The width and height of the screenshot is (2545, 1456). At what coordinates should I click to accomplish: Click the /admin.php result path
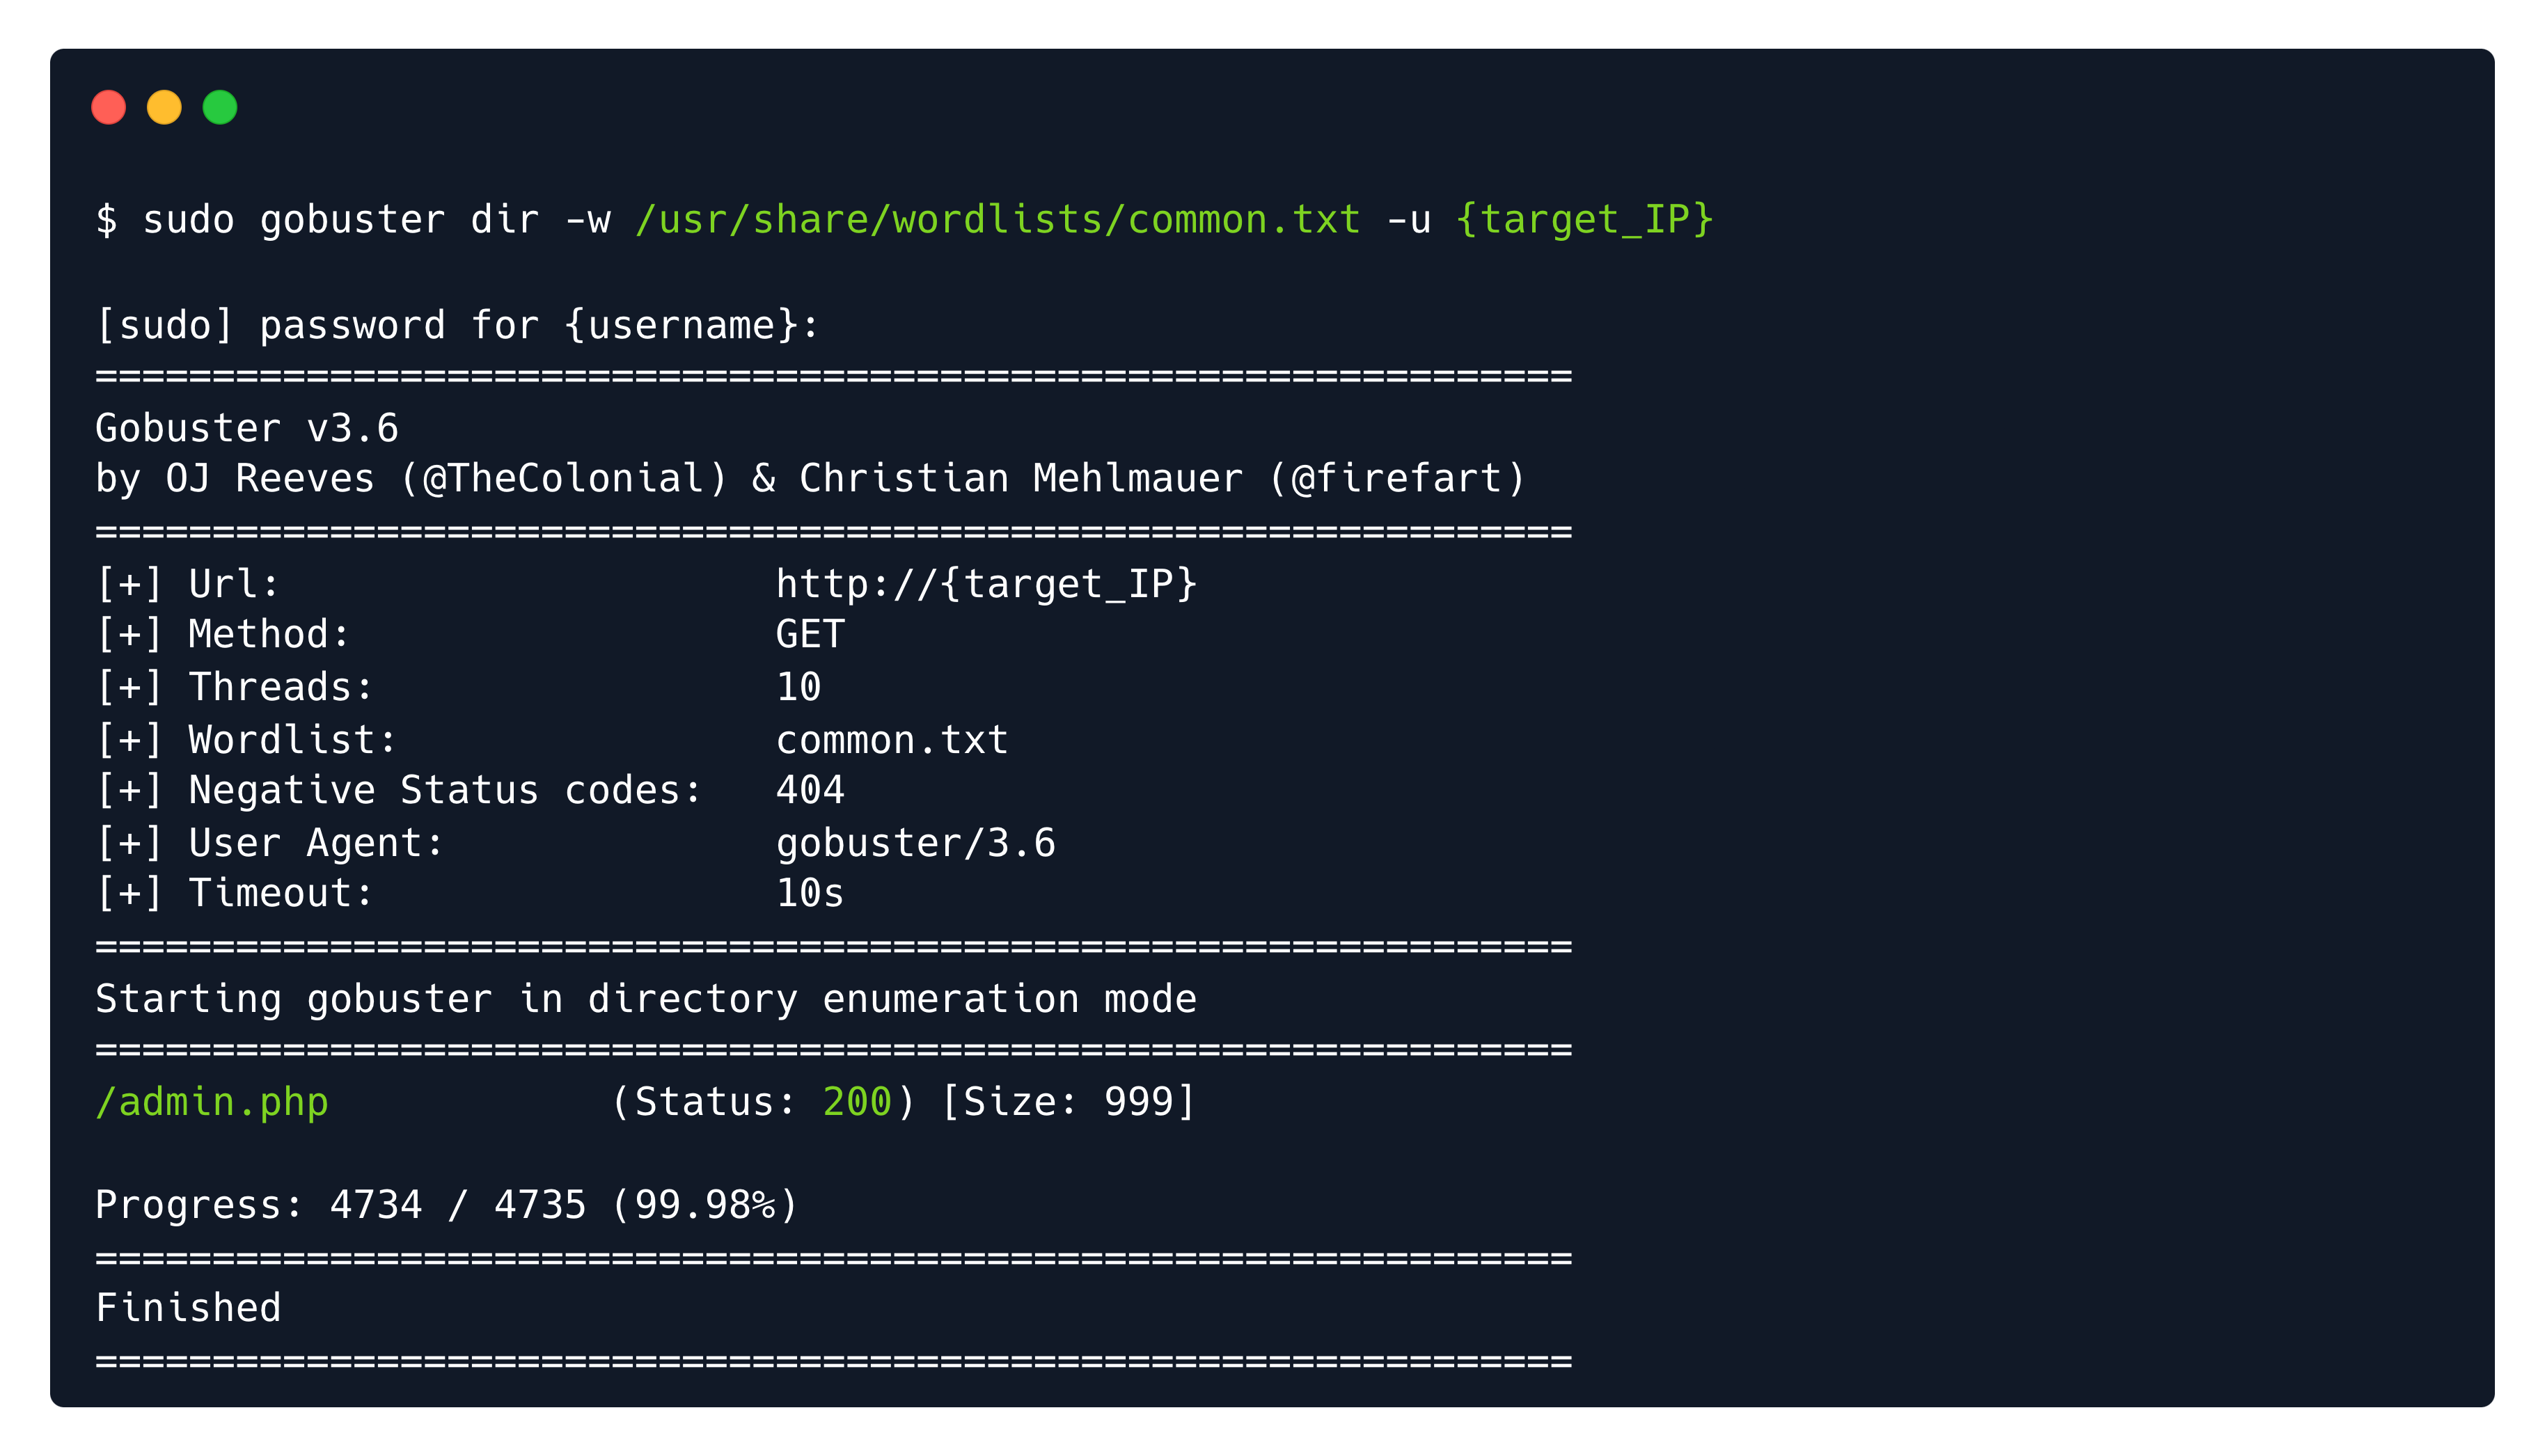coord(212,1102)
